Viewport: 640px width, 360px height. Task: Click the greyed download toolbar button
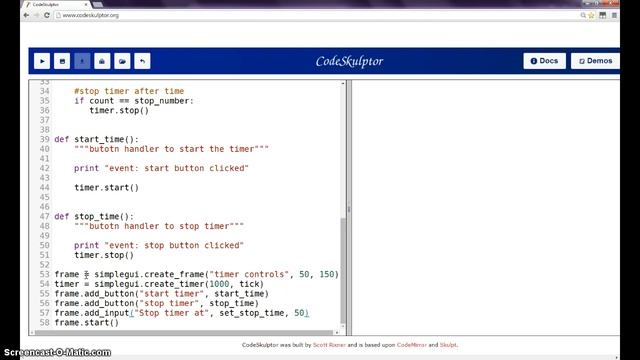click(82, 61)
